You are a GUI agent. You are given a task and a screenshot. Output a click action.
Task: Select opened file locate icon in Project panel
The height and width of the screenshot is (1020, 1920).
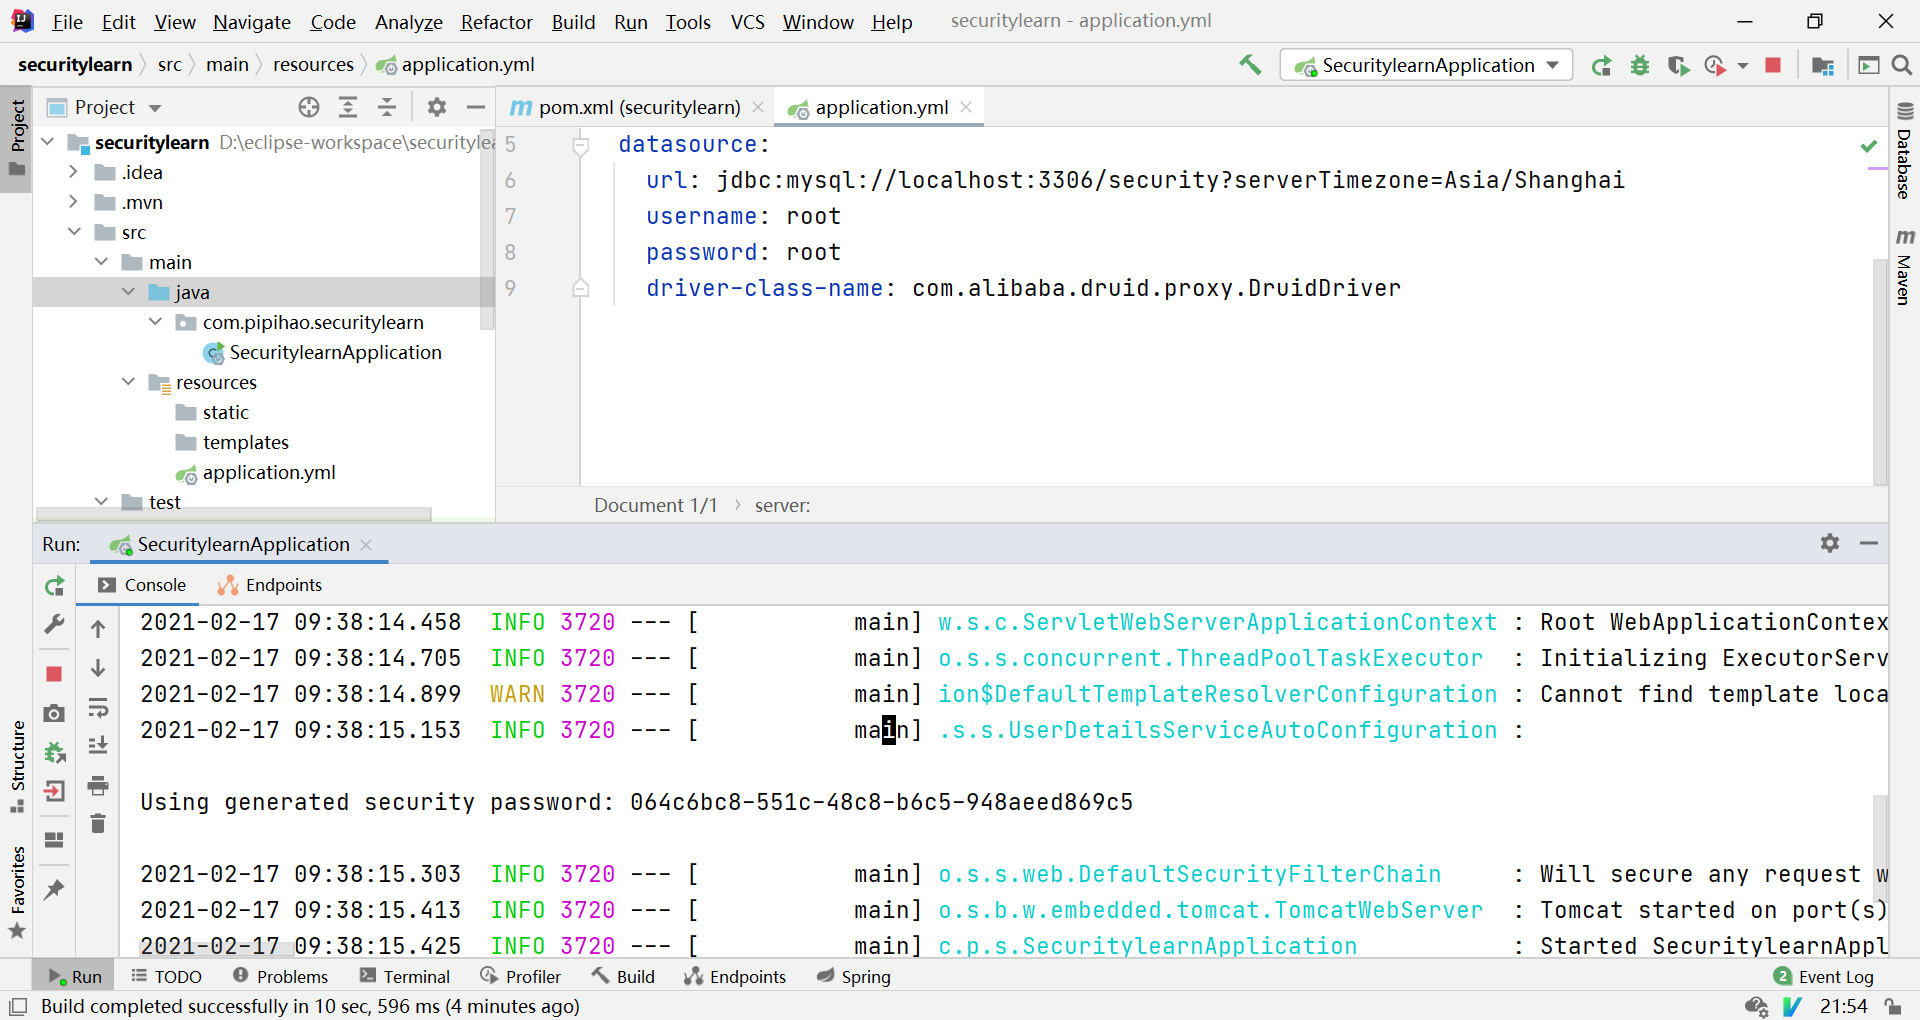pos(309,107)
